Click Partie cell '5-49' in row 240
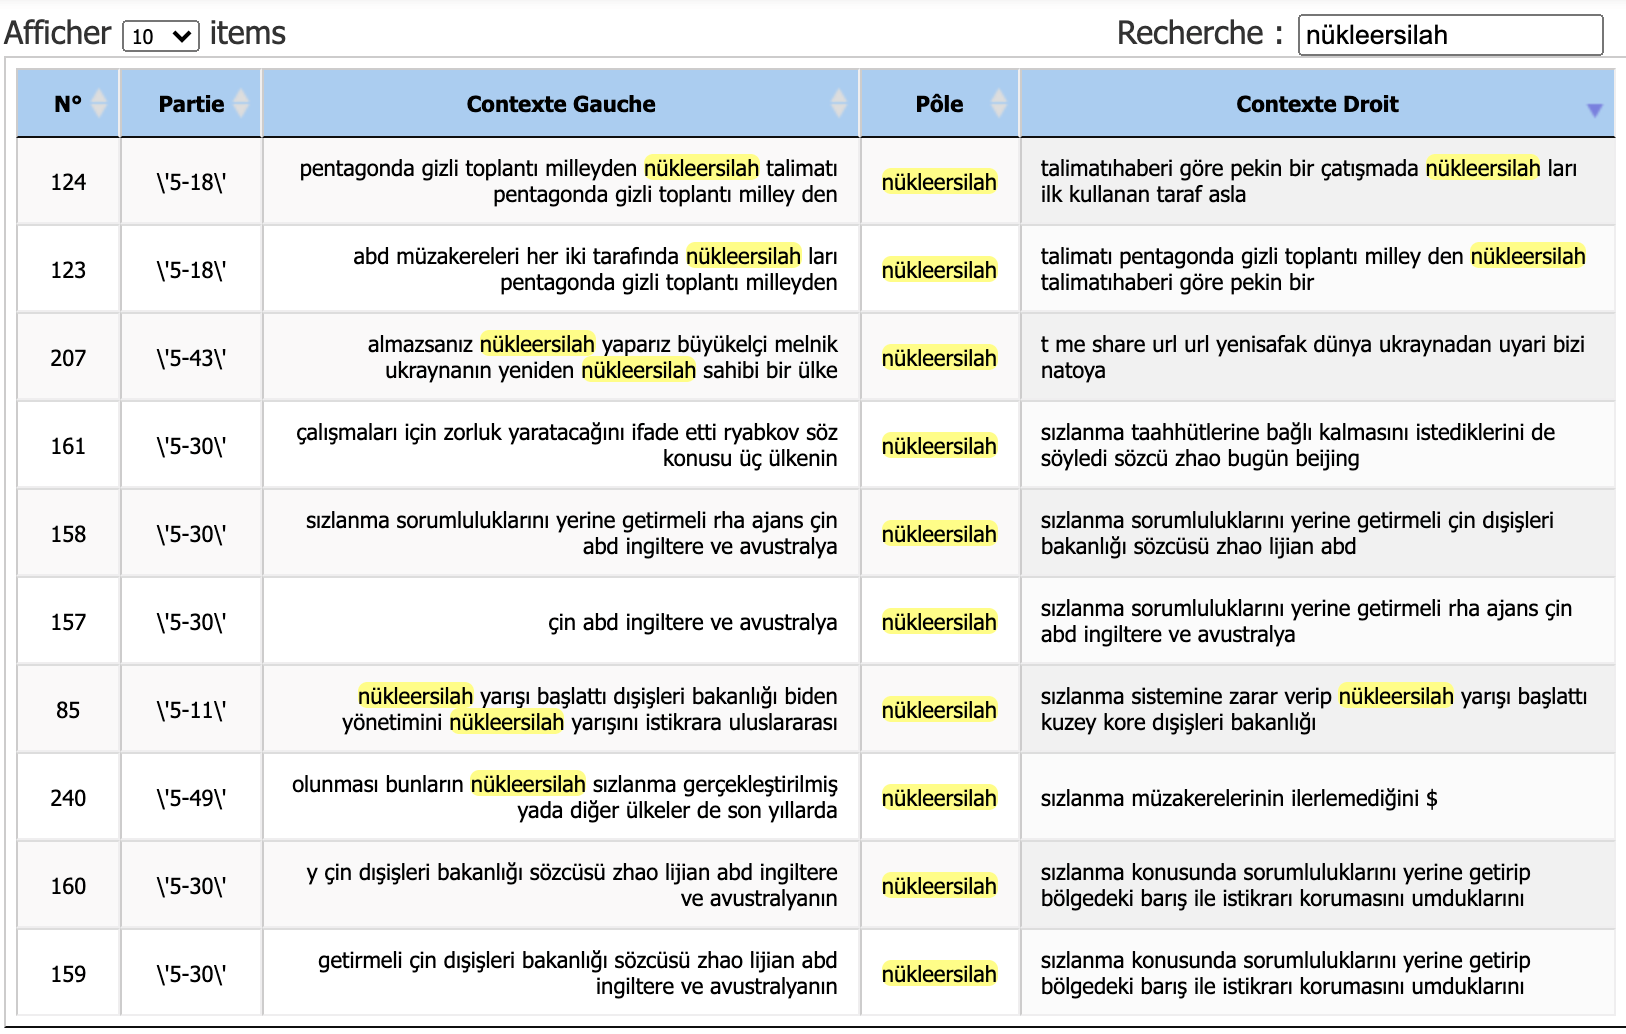 191,798
